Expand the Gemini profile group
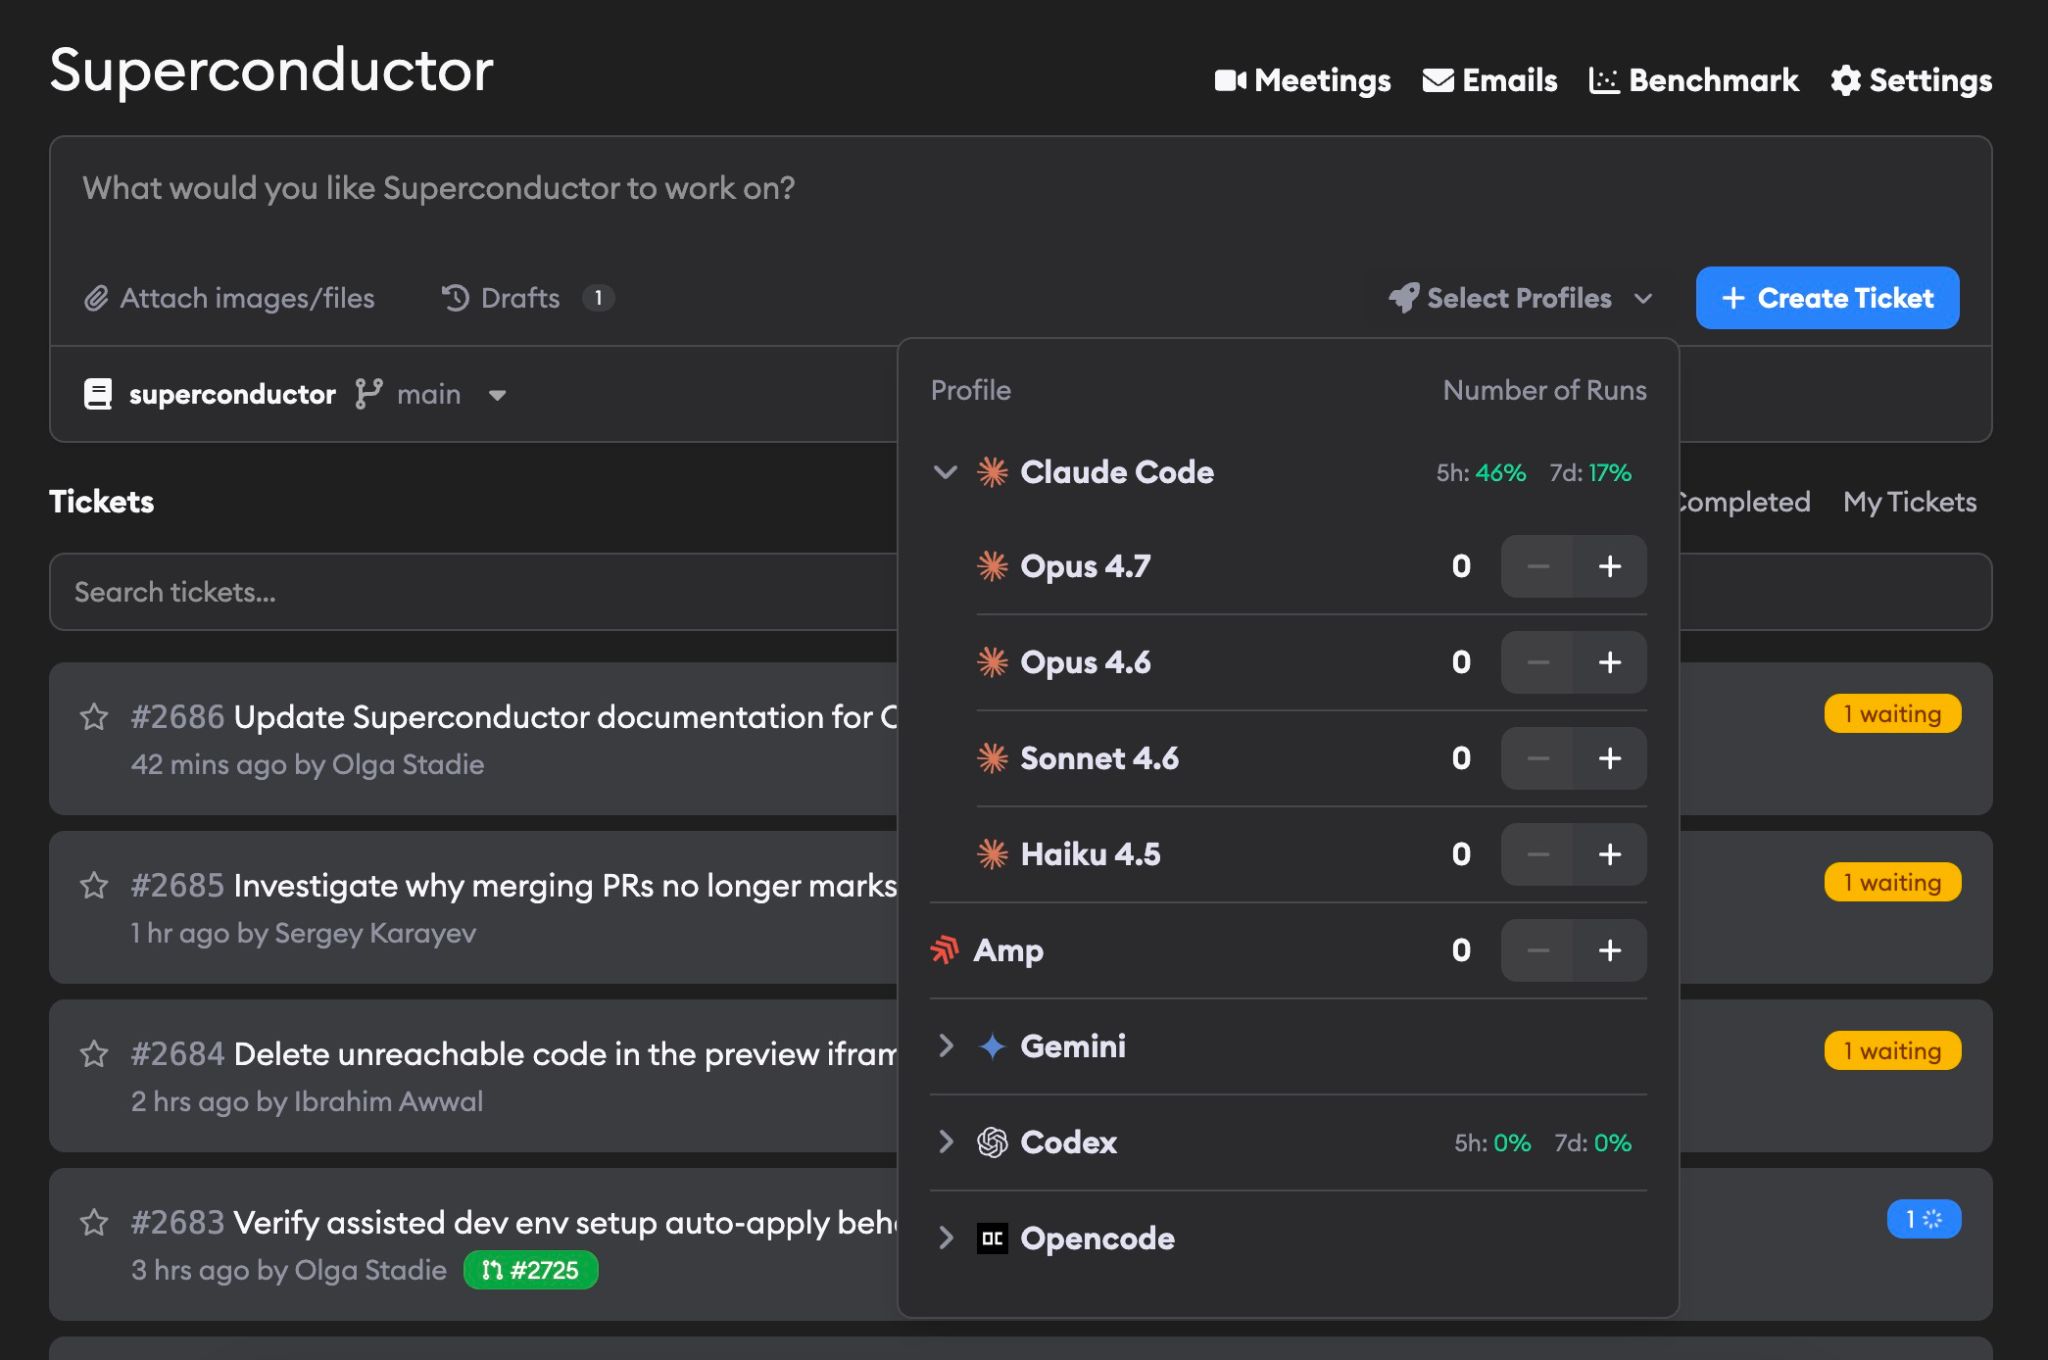This screenshot has height=1360, width=2048. (945, 1046)
